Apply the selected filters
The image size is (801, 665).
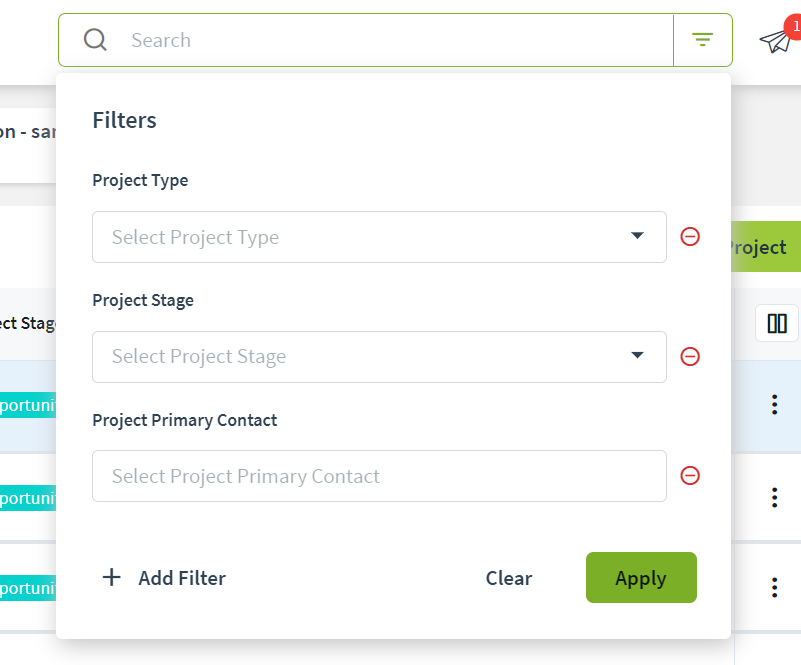click(x=641, y=578)
